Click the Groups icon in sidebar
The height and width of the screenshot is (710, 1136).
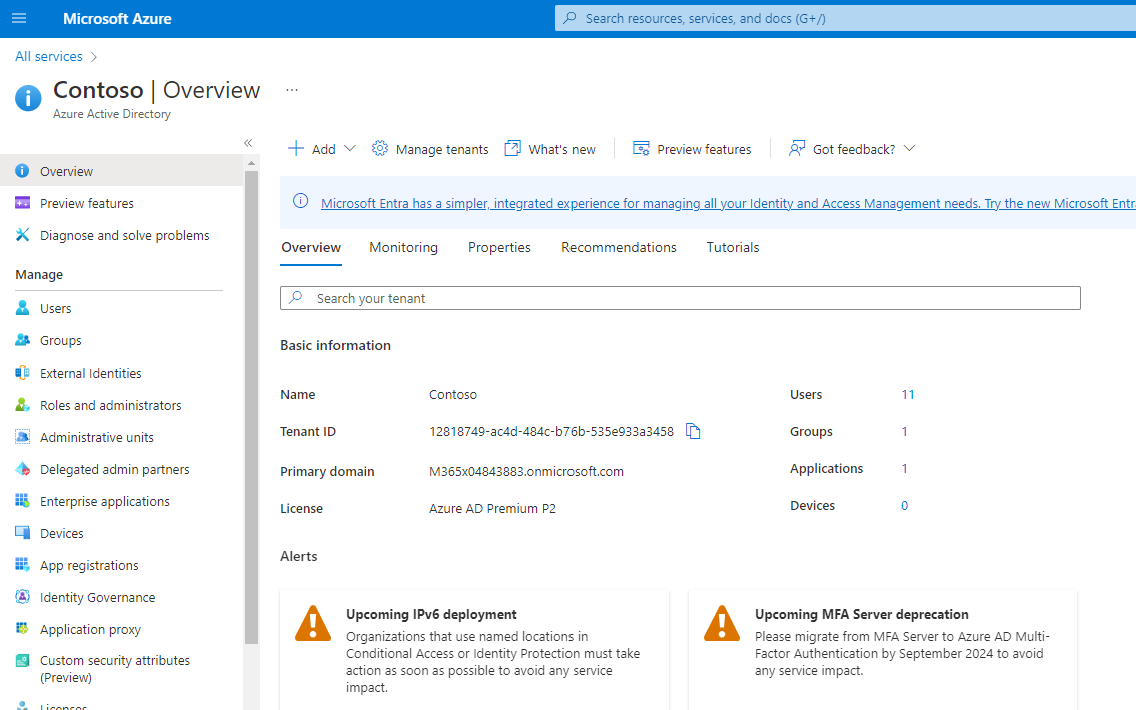[x=22, y=341]
